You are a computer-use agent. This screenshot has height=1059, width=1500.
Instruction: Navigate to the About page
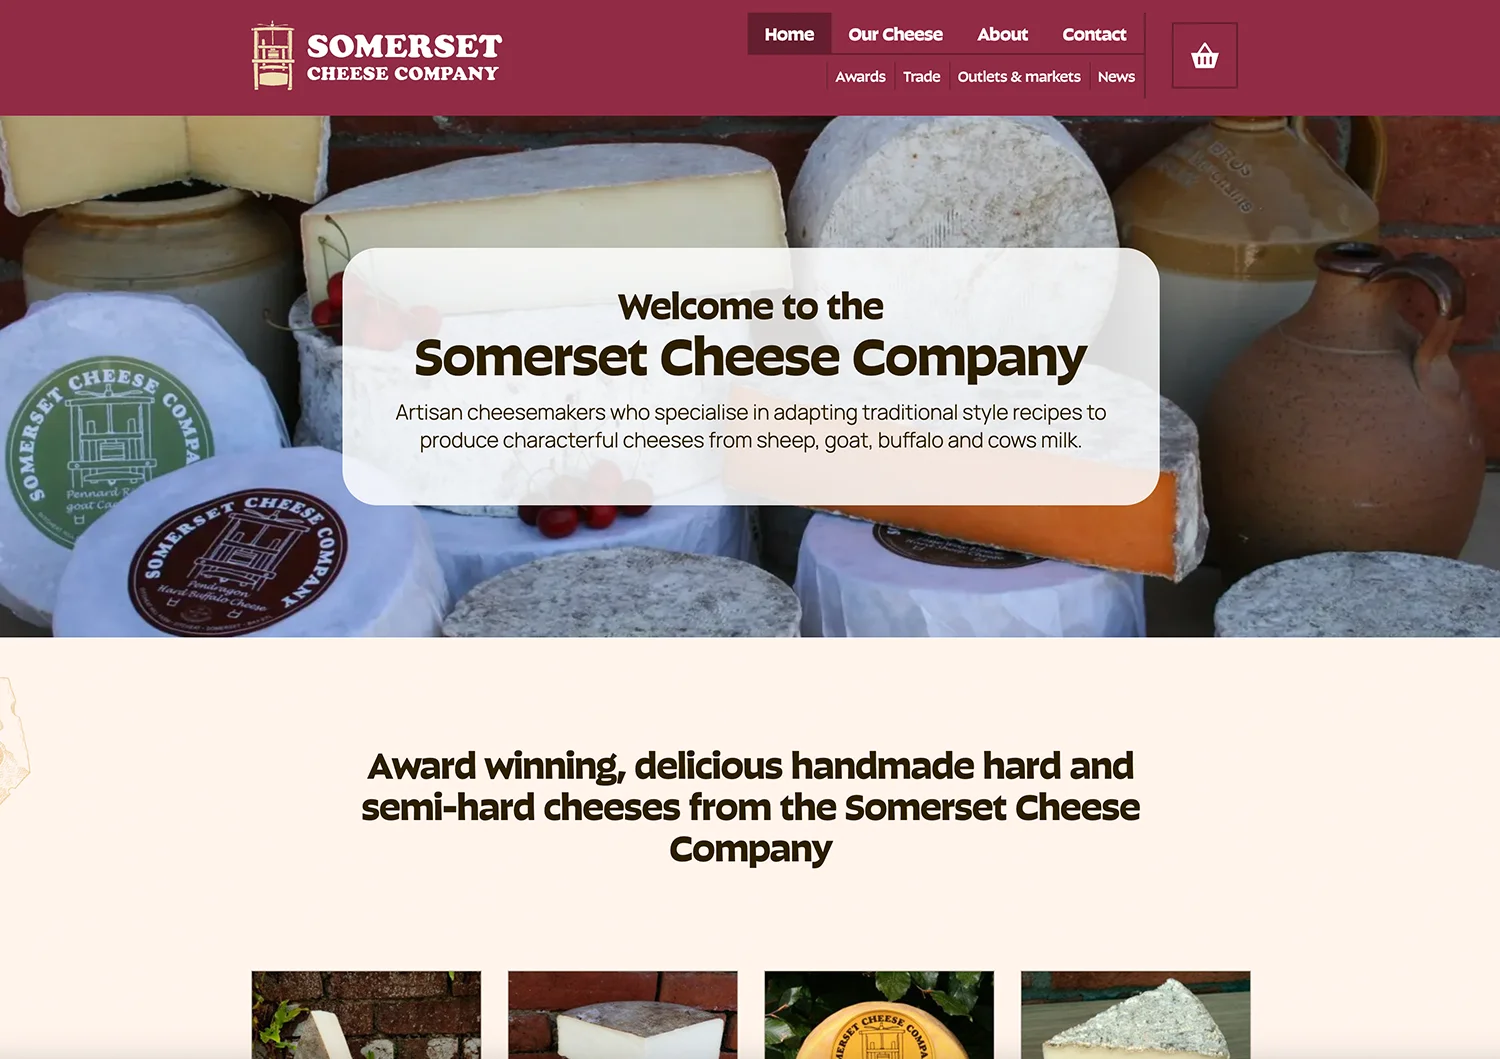coord(1002,34)
